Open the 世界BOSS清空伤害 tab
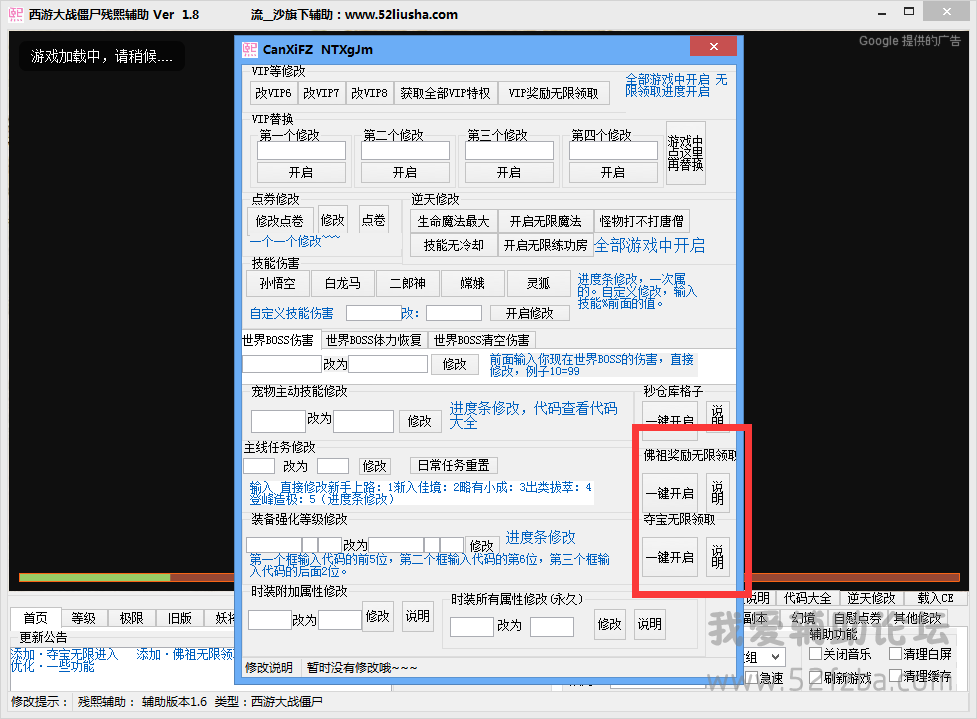The image size is (977, 719). pos(482,340)
